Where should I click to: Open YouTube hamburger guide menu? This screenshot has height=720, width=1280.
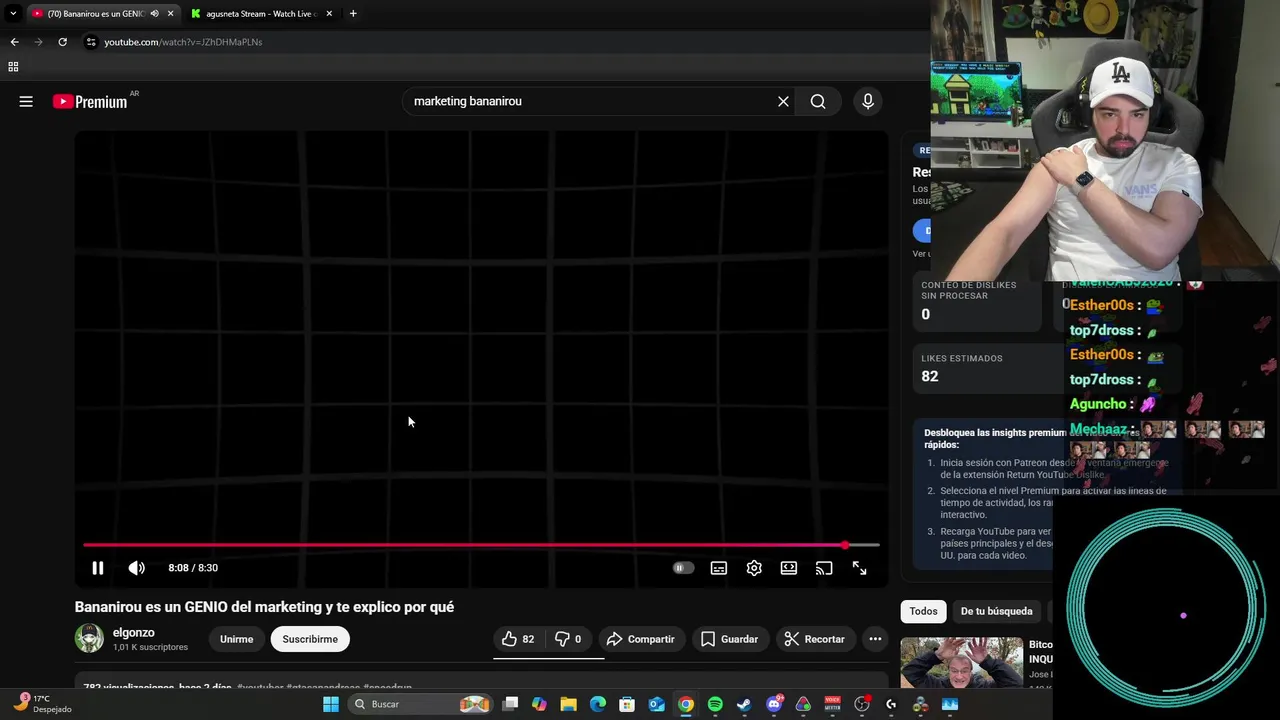click(x=26, y=101)
